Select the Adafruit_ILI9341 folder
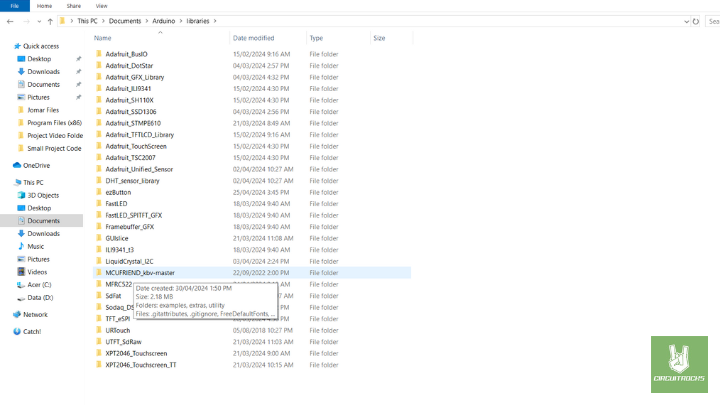Viewport: 720px width, 405px height. click(128, 89)
